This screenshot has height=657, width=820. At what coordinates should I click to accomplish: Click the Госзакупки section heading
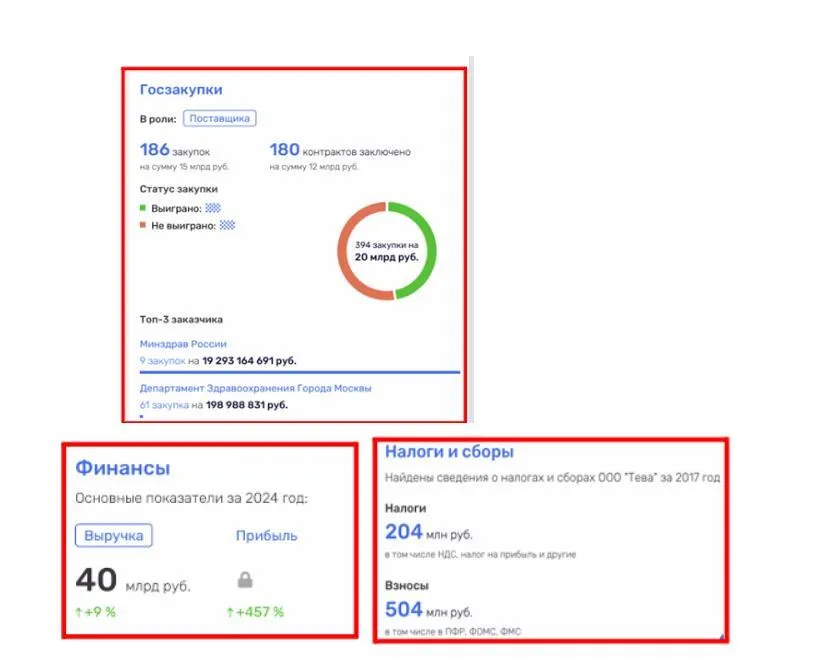coord(181,90)
